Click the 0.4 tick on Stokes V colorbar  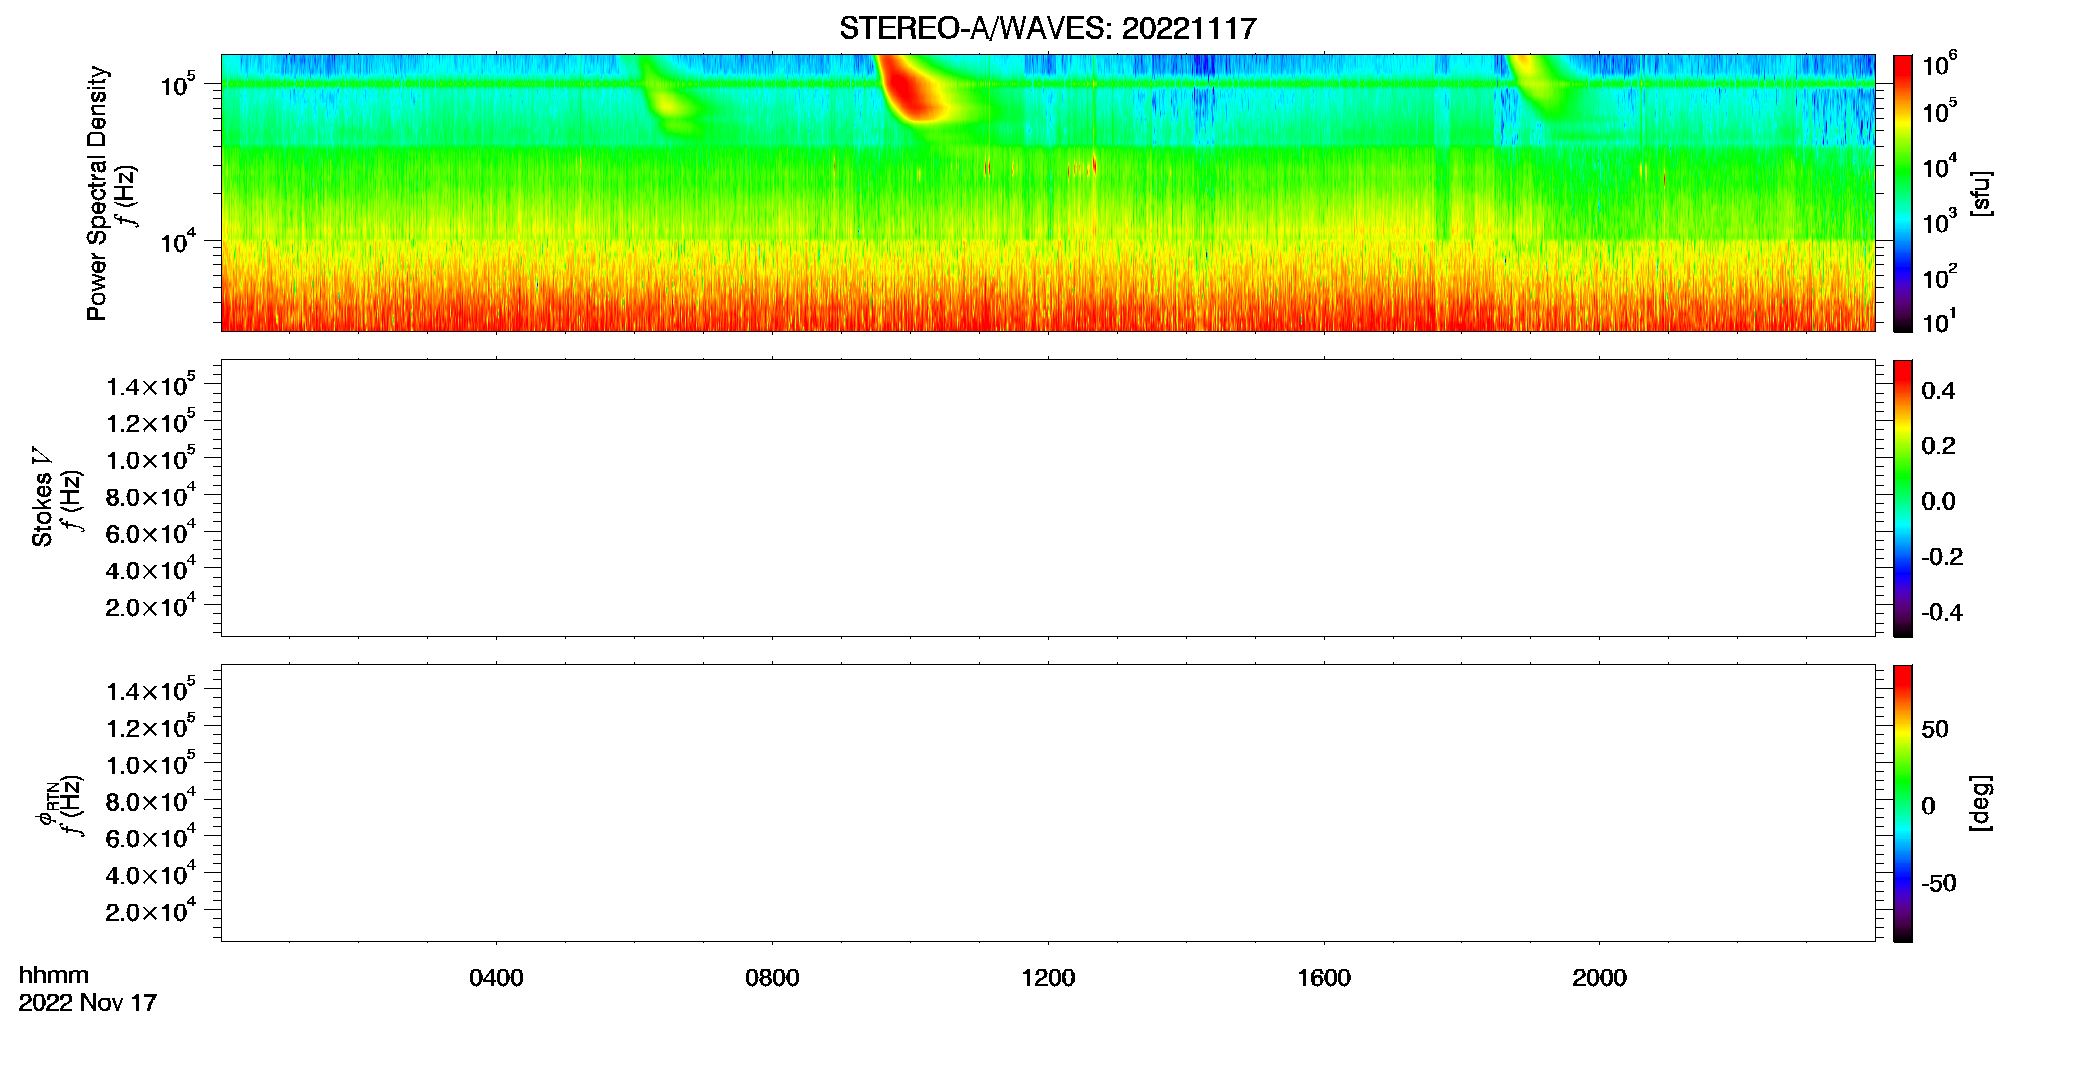click(1937, 391)
